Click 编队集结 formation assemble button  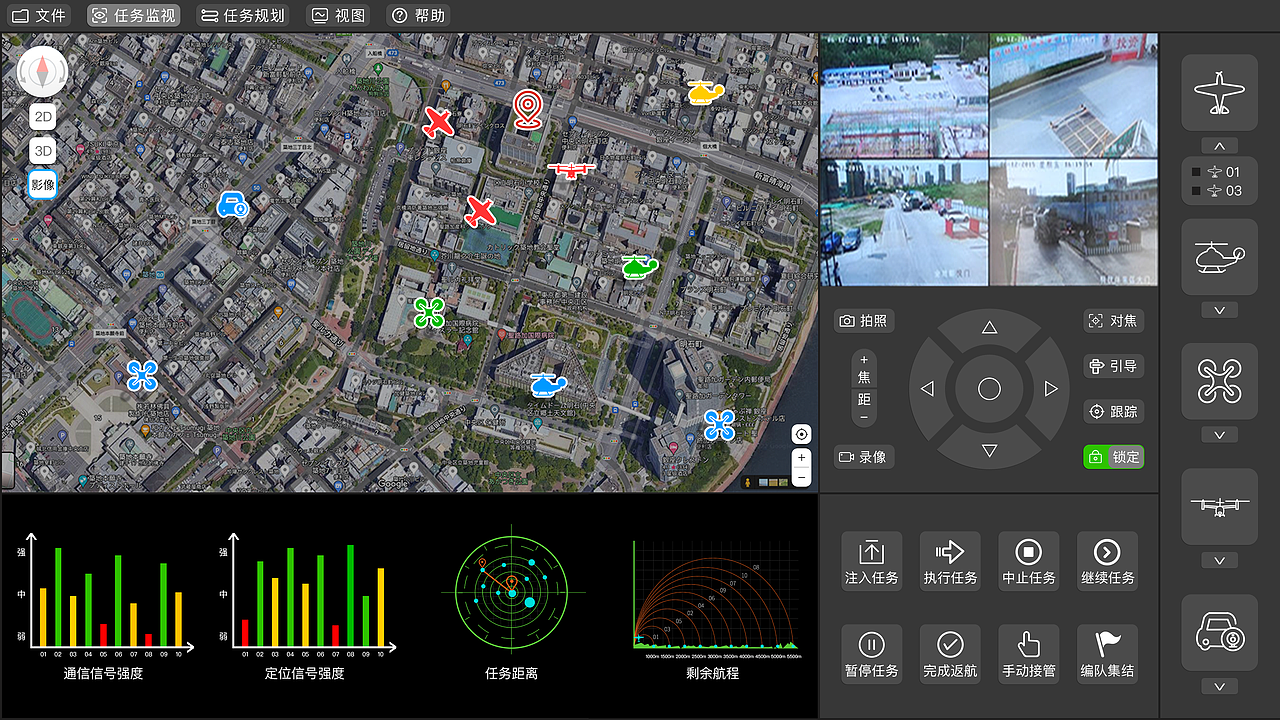click(1107, 654)
